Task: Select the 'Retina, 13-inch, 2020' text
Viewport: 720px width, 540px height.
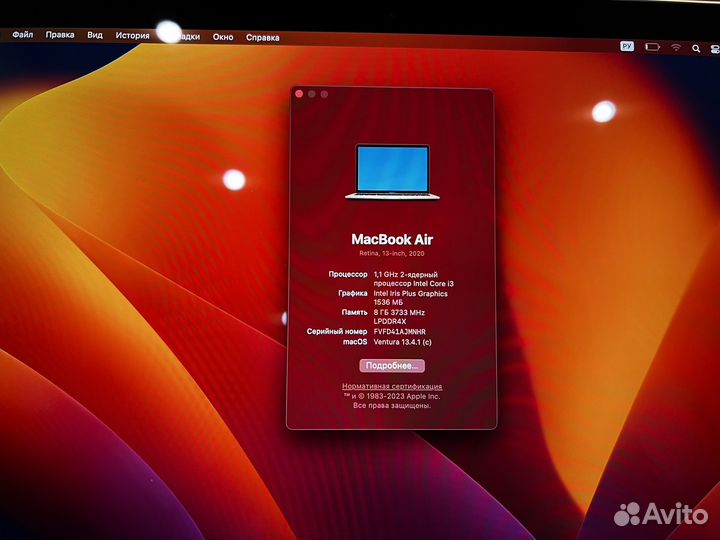Action: click(392, 253)
